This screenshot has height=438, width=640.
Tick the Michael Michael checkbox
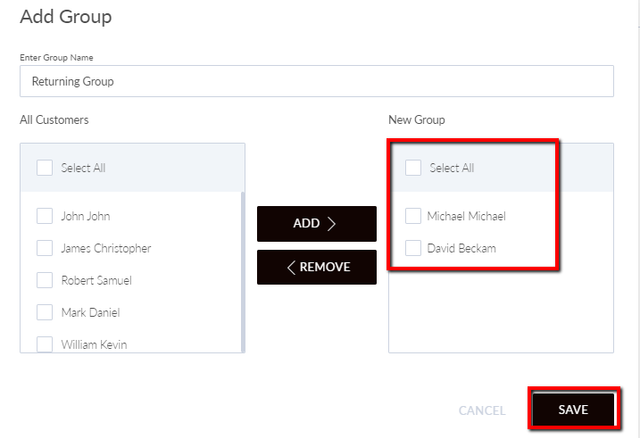click(x=413, y=216)
